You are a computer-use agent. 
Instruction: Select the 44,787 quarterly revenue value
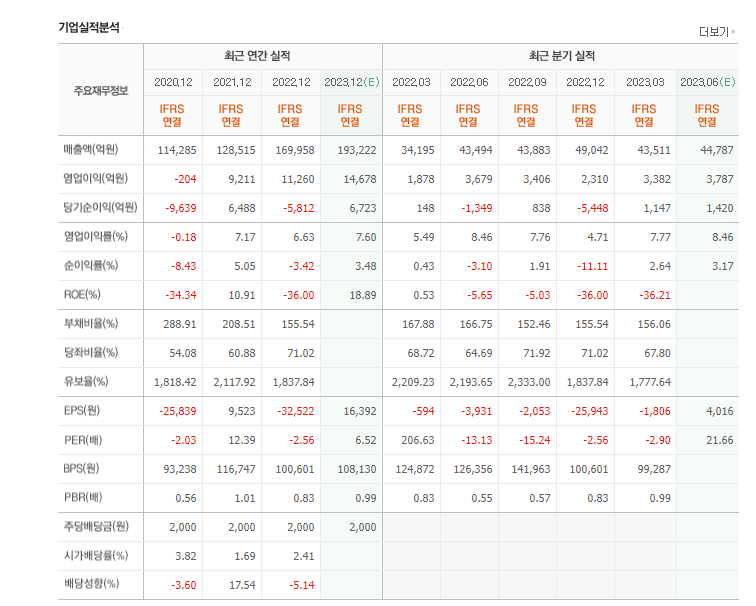(717, 150)
